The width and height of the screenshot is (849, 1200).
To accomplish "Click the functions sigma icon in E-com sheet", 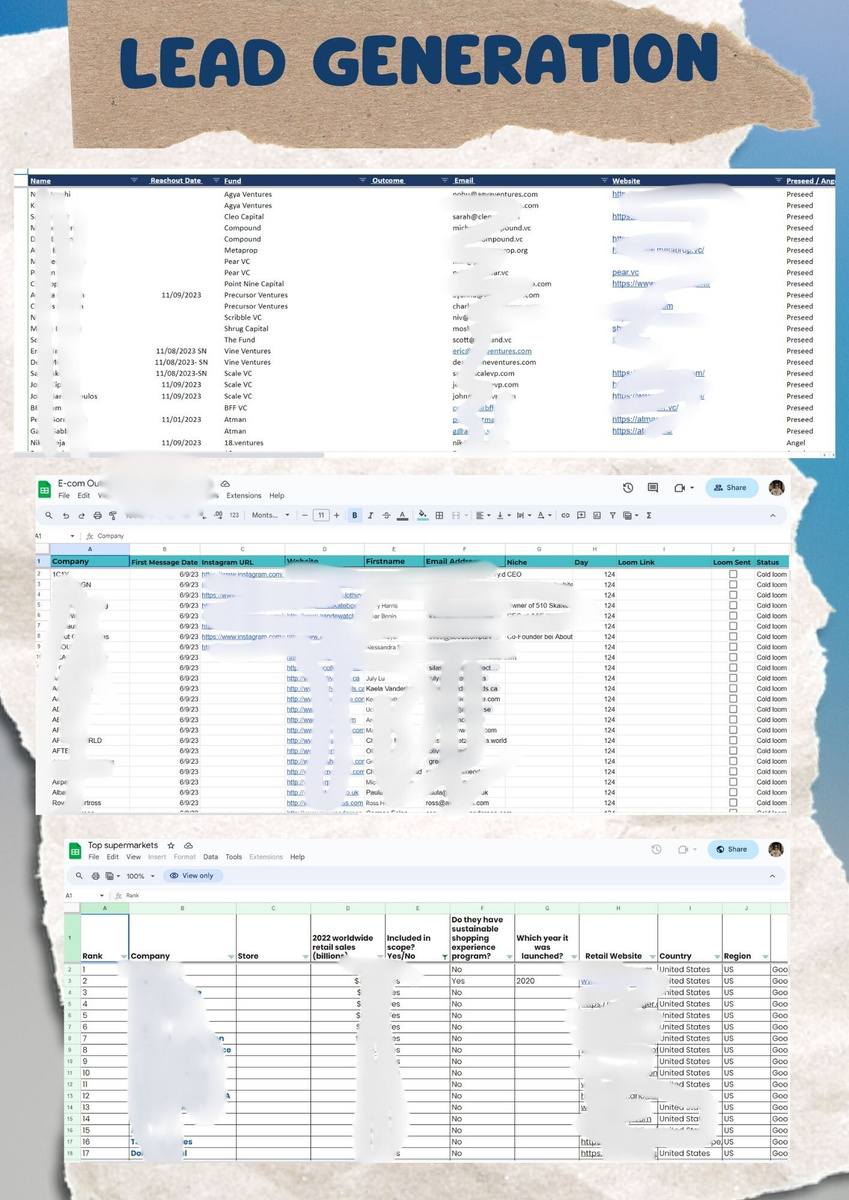I will (x=650, y=515).
